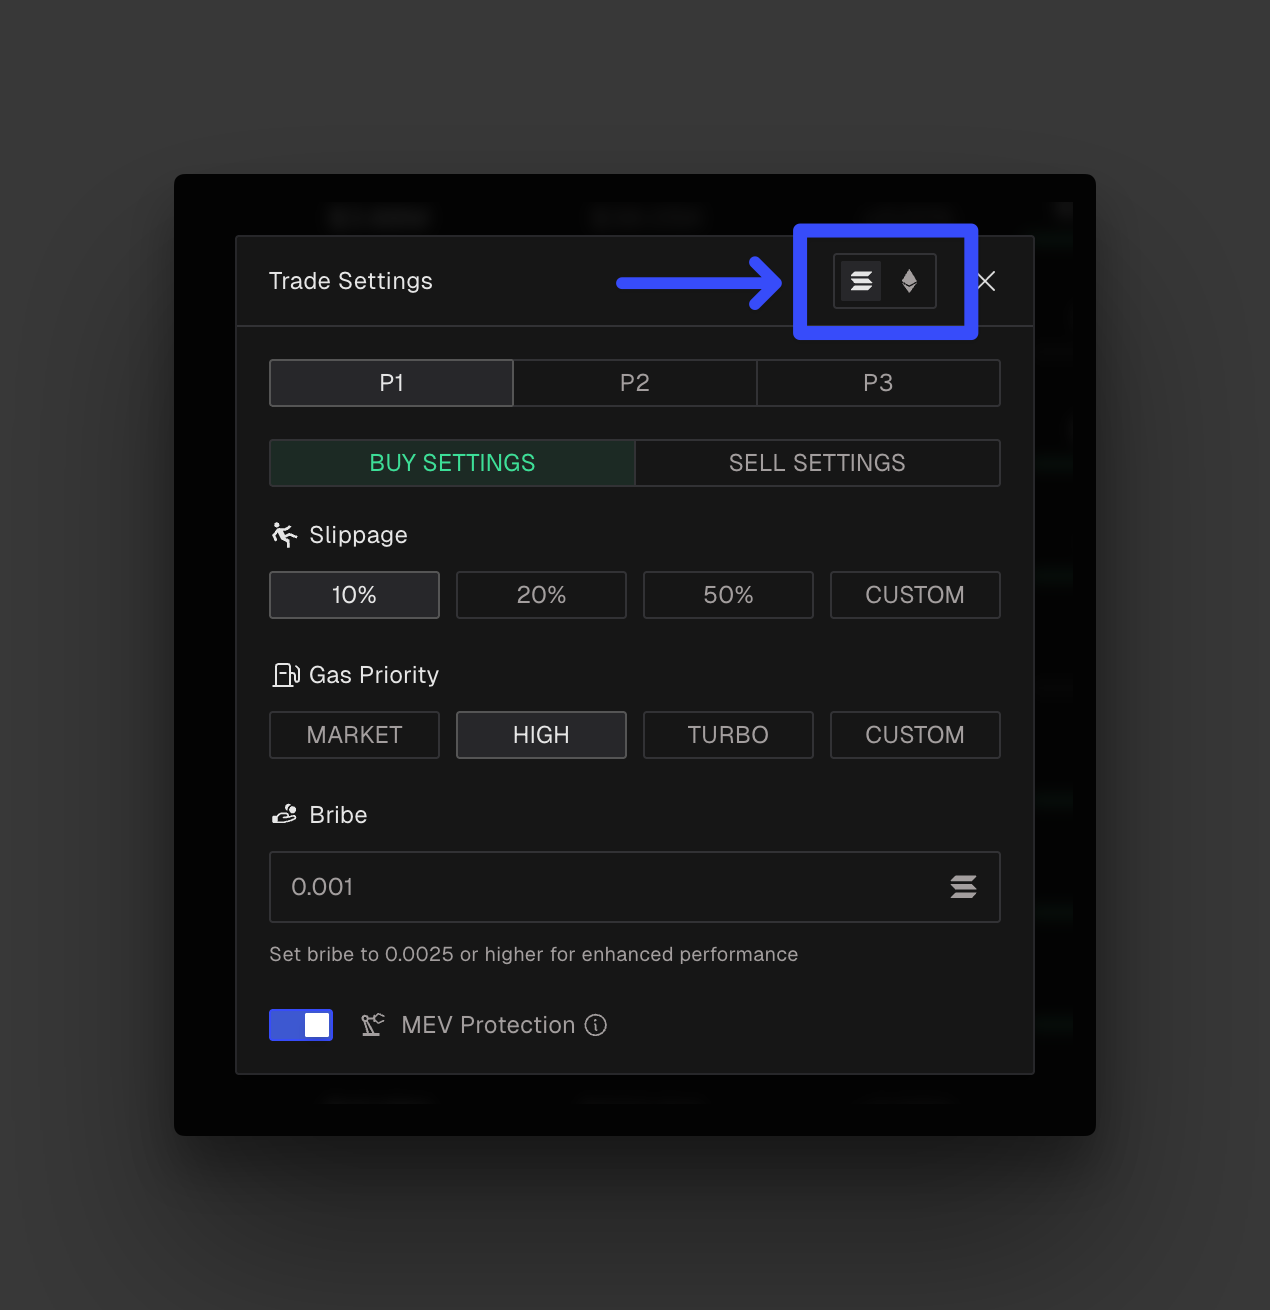Set slippage to 20%
This screenshot has height=1310, width=1270.
click(541, 595)
